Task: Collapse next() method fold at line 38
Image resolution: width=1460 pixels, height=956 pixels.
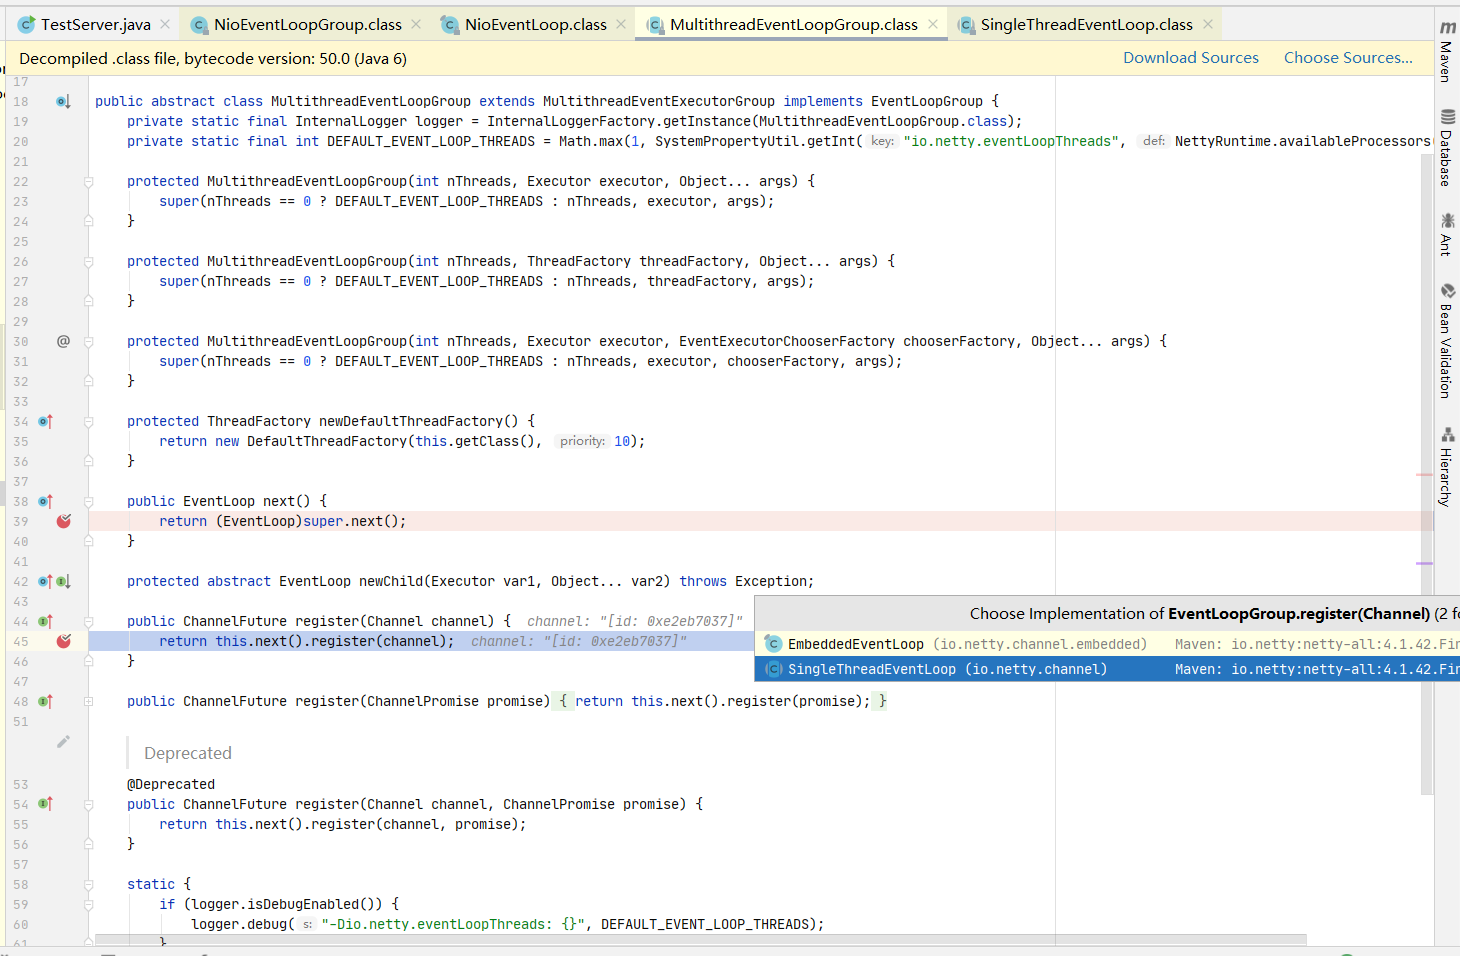Action: 88,502
